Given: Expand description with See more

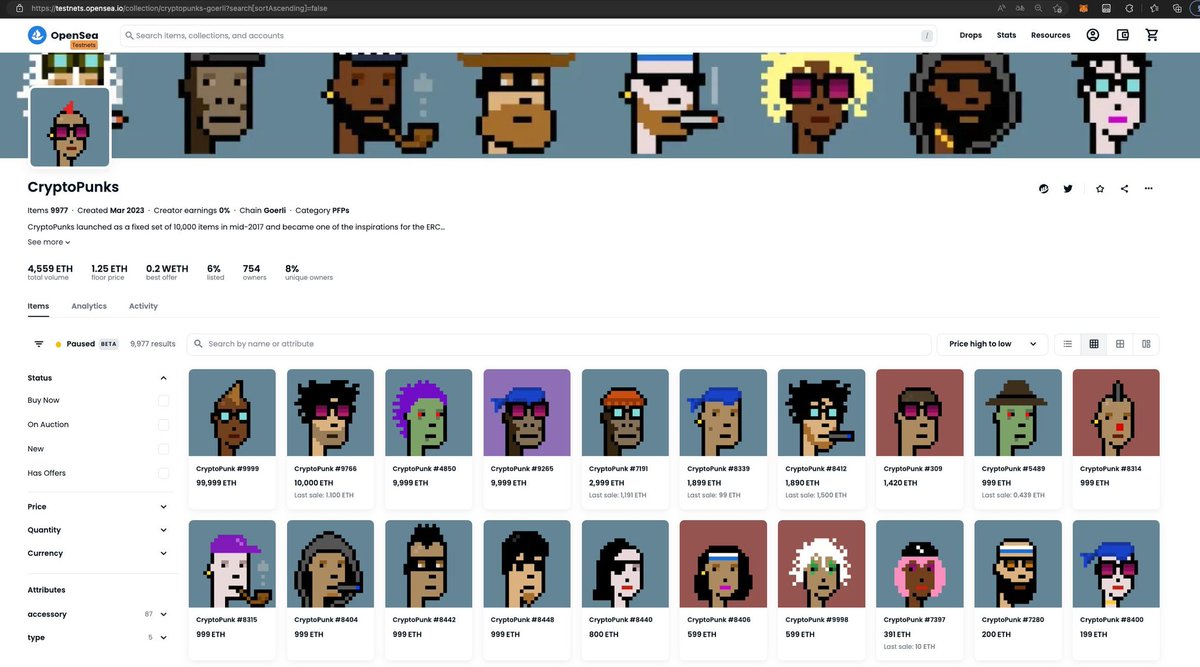Looking at the screenshot, I should pyautogui.click(x=49, y=242).
